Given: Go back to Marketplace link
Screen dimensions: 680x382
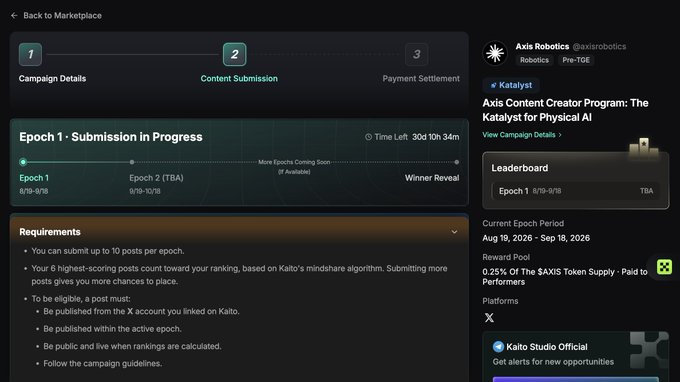Looking at the screenshot, I should click(62, 16).
